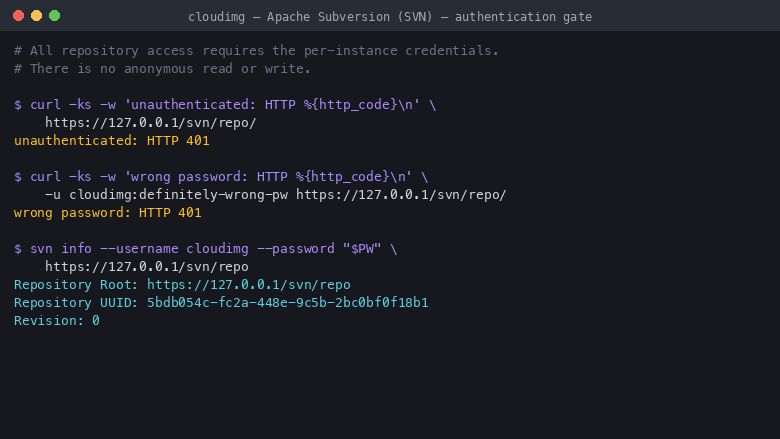Click the 'wrong password: HTTP 401' output
The width and height of the screenshot is (780, 439).
(x=107, y=213)
